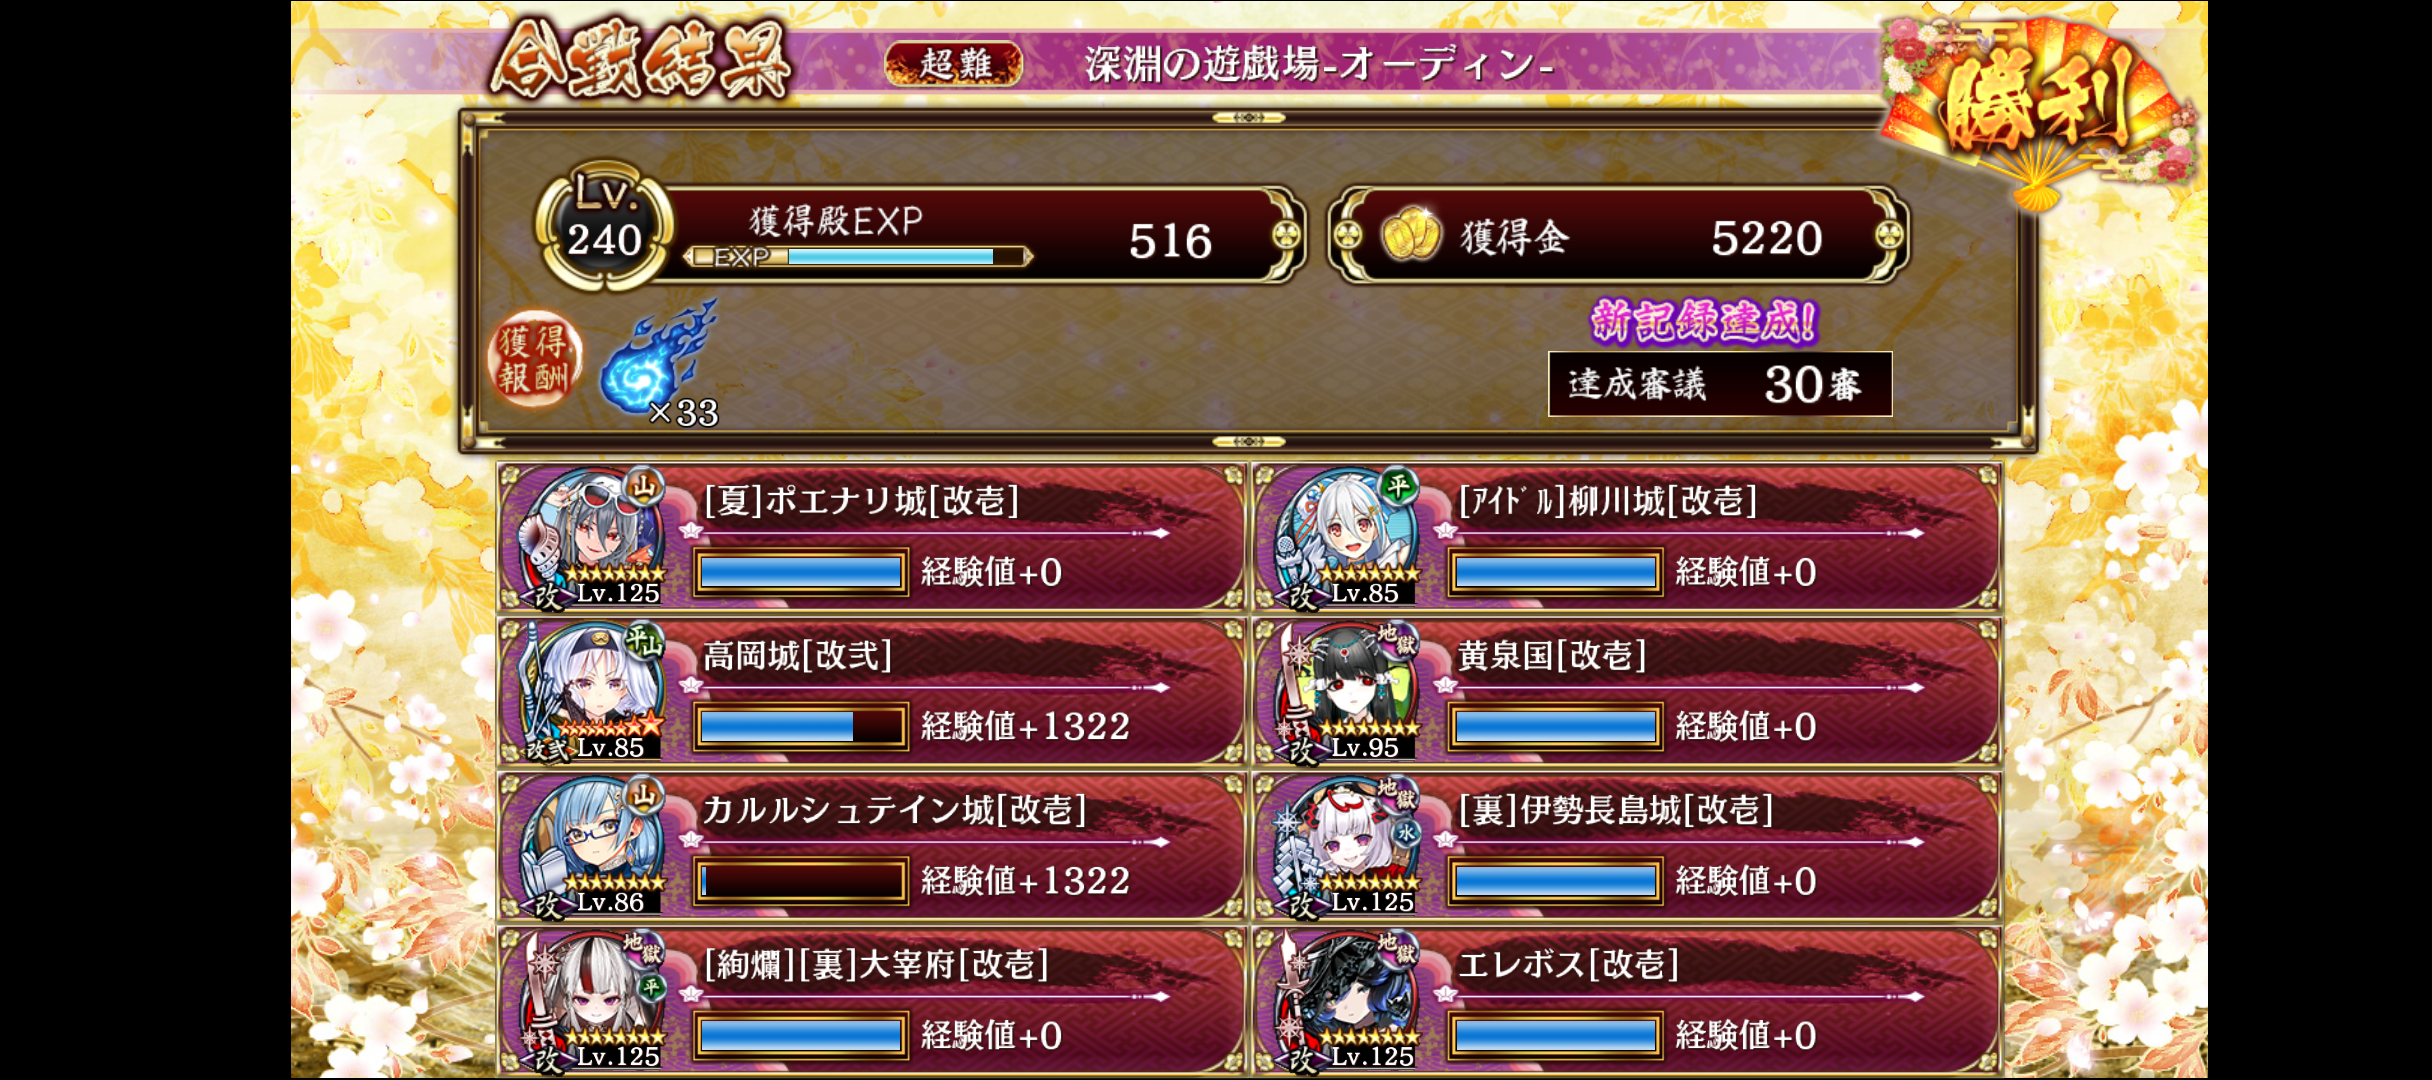
Task: Tap the [絢爛][裏]大宰府 character portrait
Action: coord(593,1001)
